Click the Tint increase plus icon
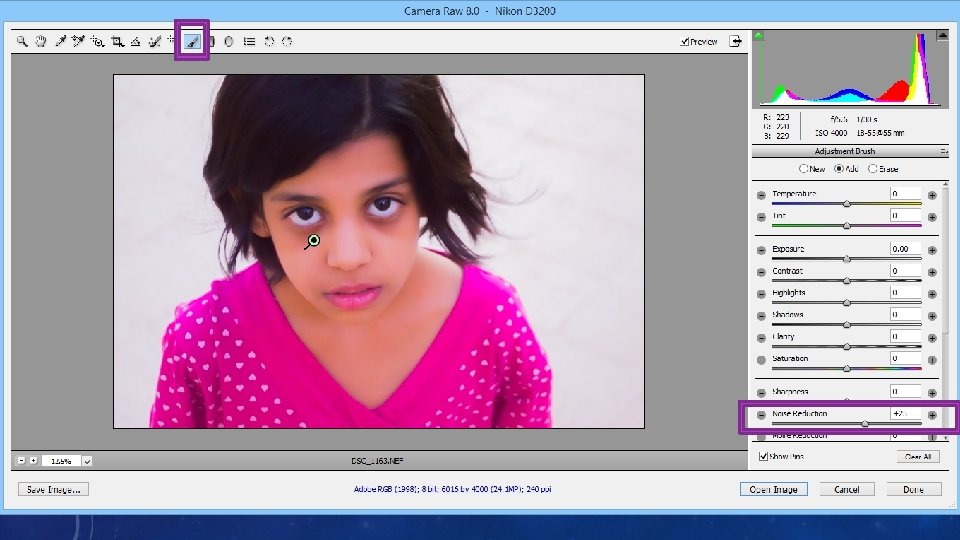This screenshot has height=540, width=960. [932, 217]
